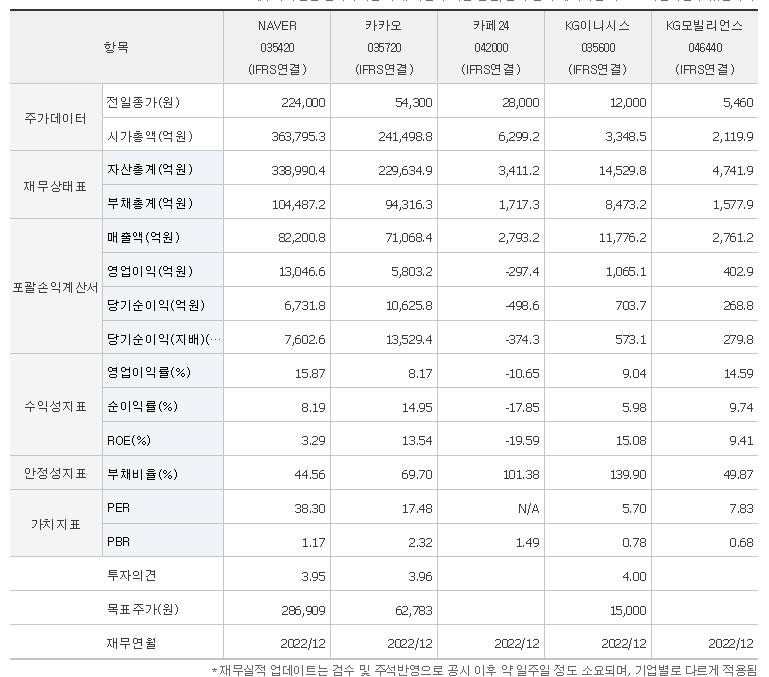Click KG이니시스 target price 15,000
The height and width of the screenshot is (677, 769).
click(x=628, y=610)
